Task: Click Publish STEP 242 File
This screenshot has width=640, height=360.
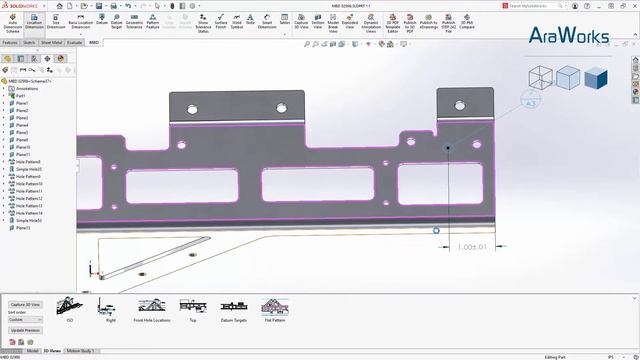Action: pos(448,23)
